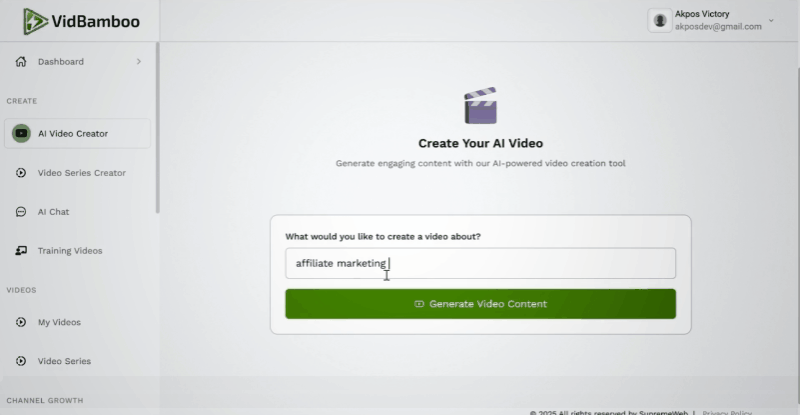Click the Training Videos icon
This screenshot has height=415, width=800.
[21, 251]
